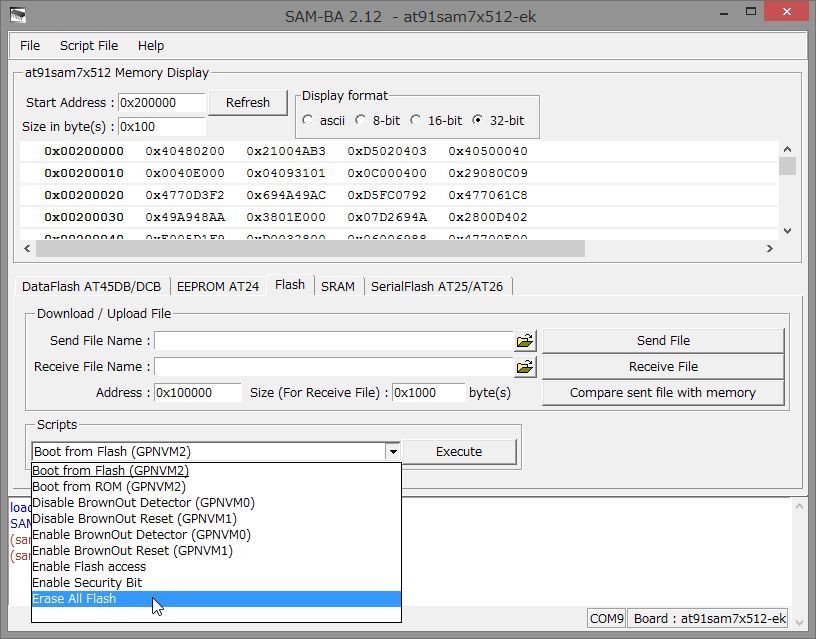Image resolution: width=816 pixels, height=639 pixels.
Task: Maximize the SAM-BA window
Action: pyautogui.click(x=750, y=12)
